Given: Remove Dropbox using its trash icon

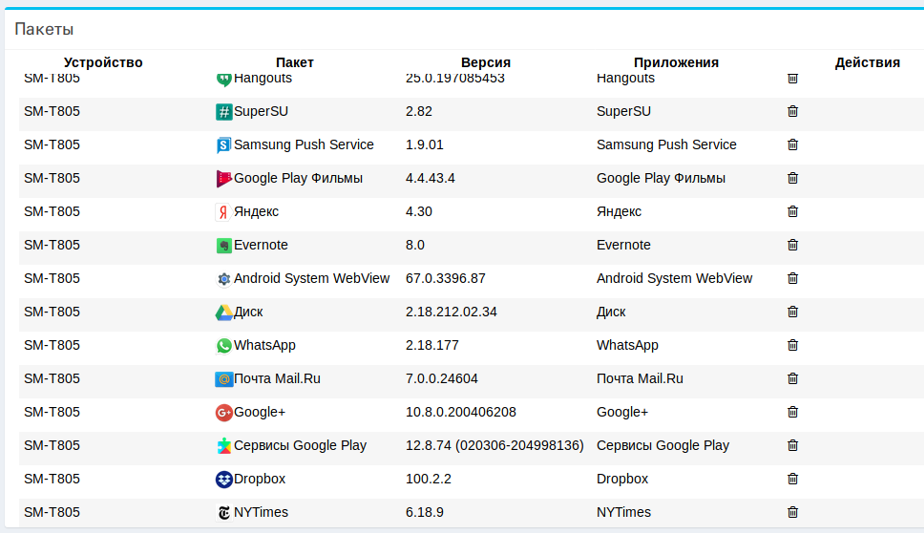Looking at the screenshot, I should [x=793, y=479].
